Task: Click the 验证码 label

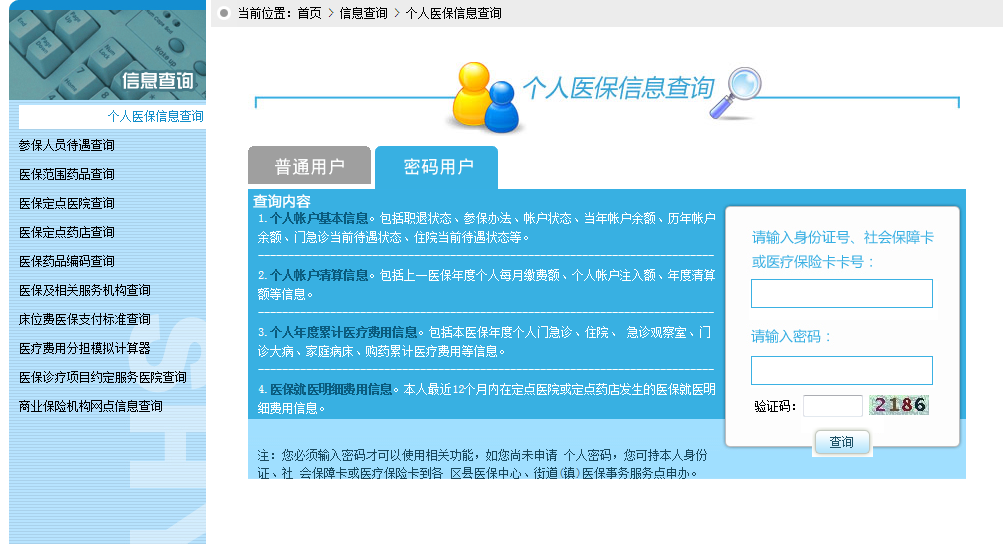Action: tap(775, 406)
